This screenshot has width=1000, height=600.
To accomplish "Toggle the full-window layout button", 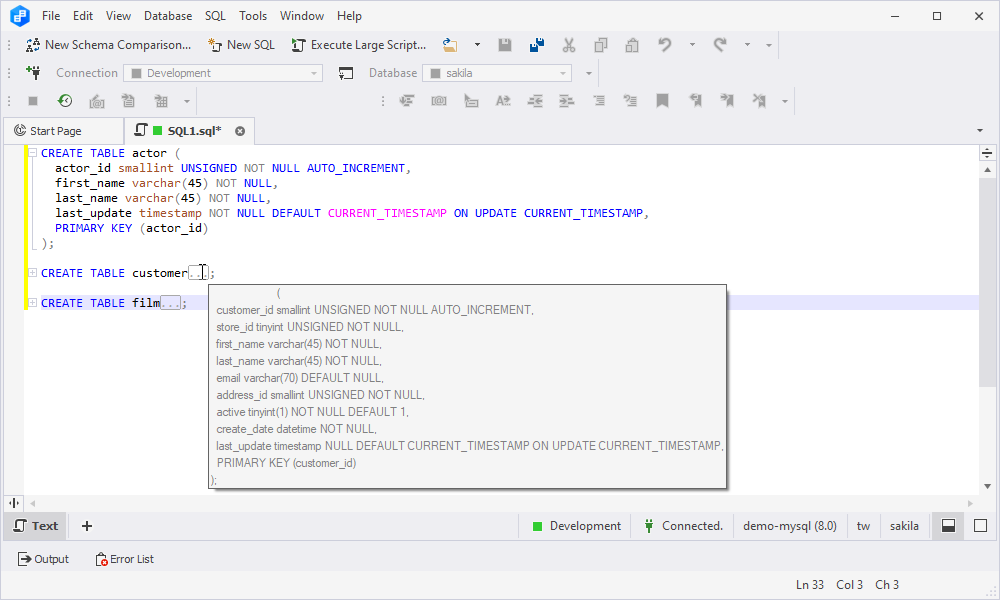I will [980, 526].
